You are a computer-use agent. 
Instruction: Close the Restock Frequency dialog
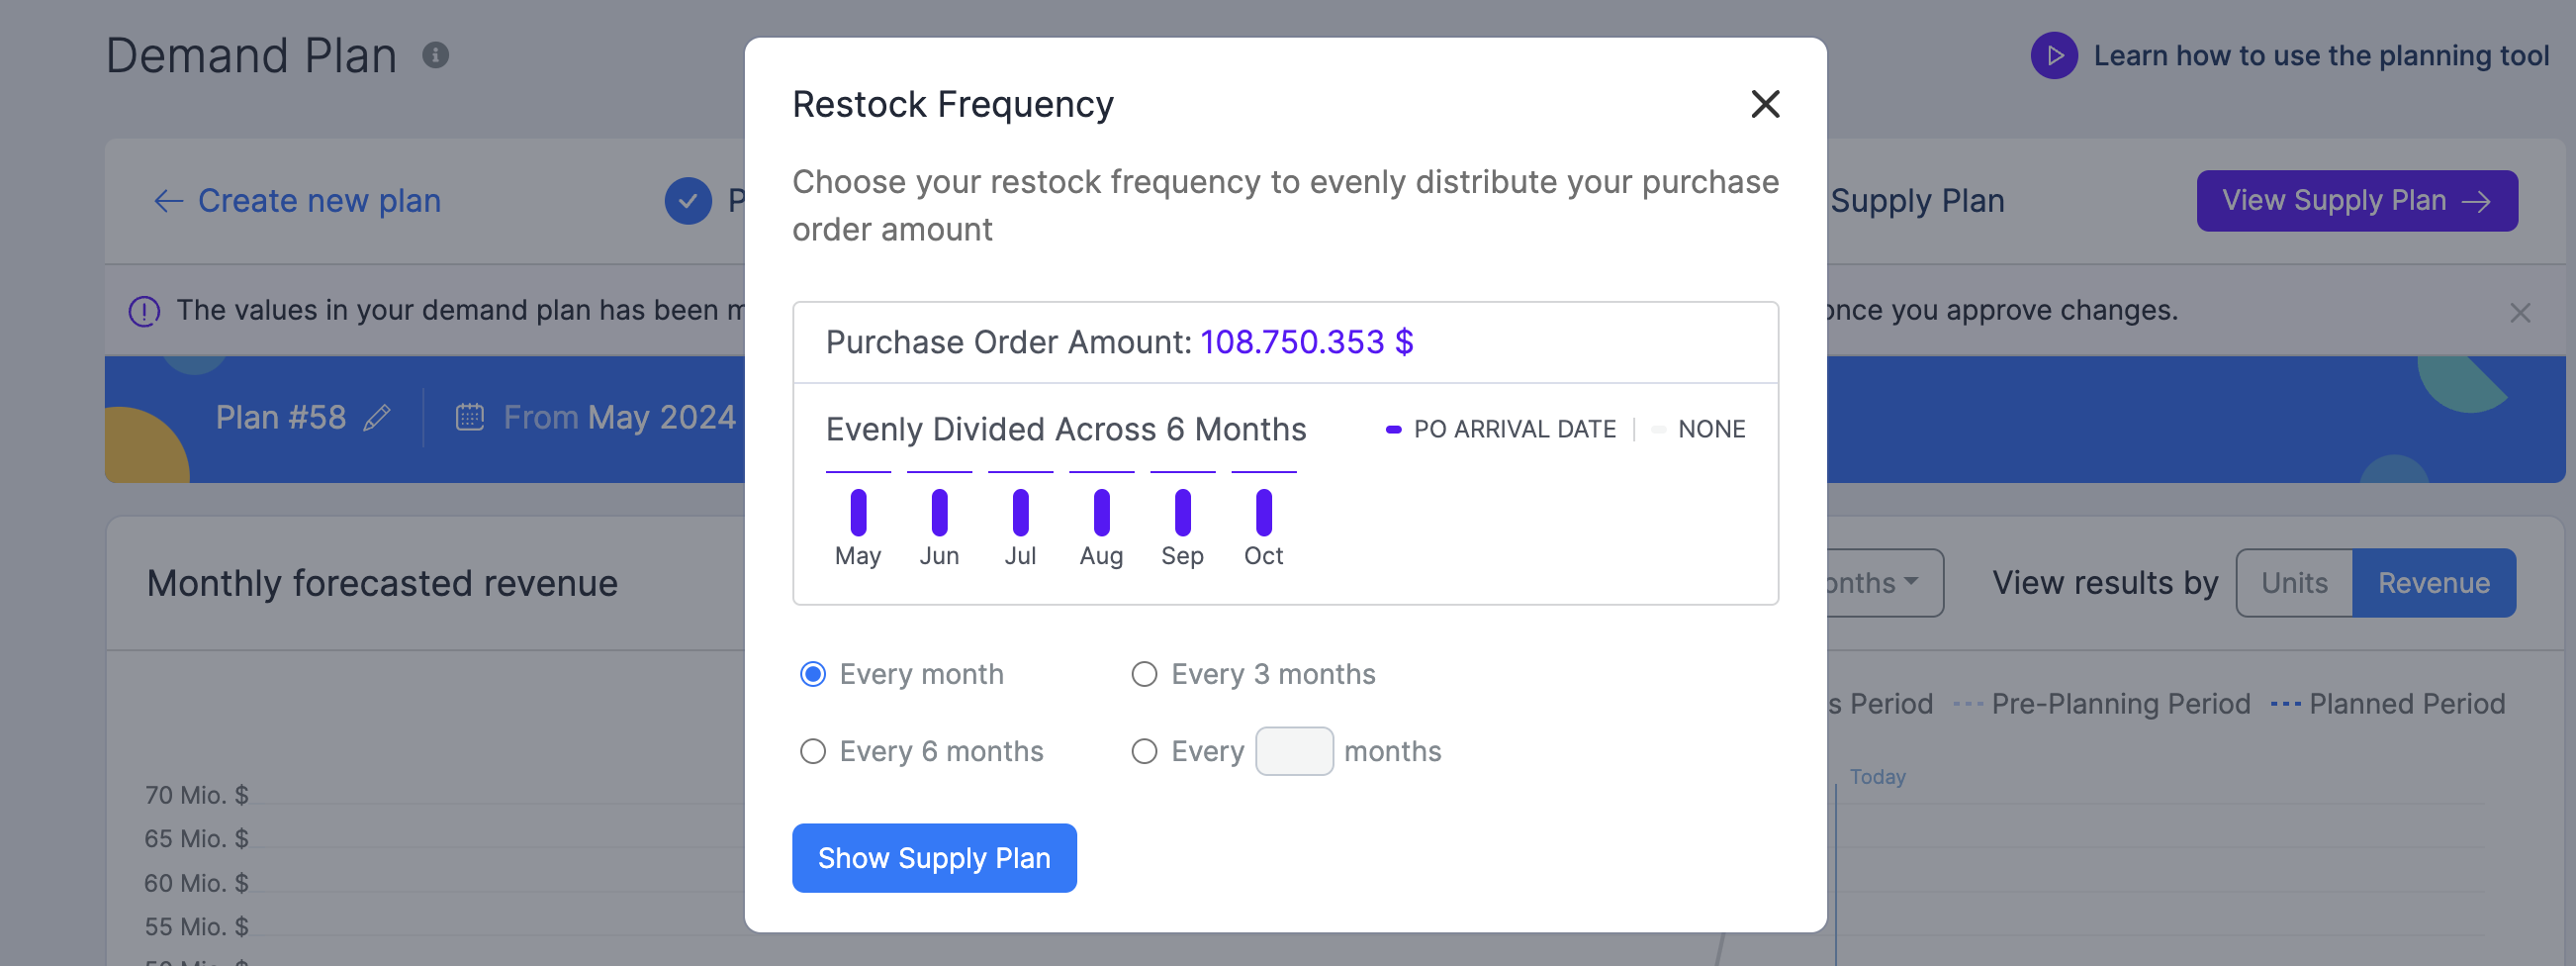pyautogui.click(x=1765, y=104)
